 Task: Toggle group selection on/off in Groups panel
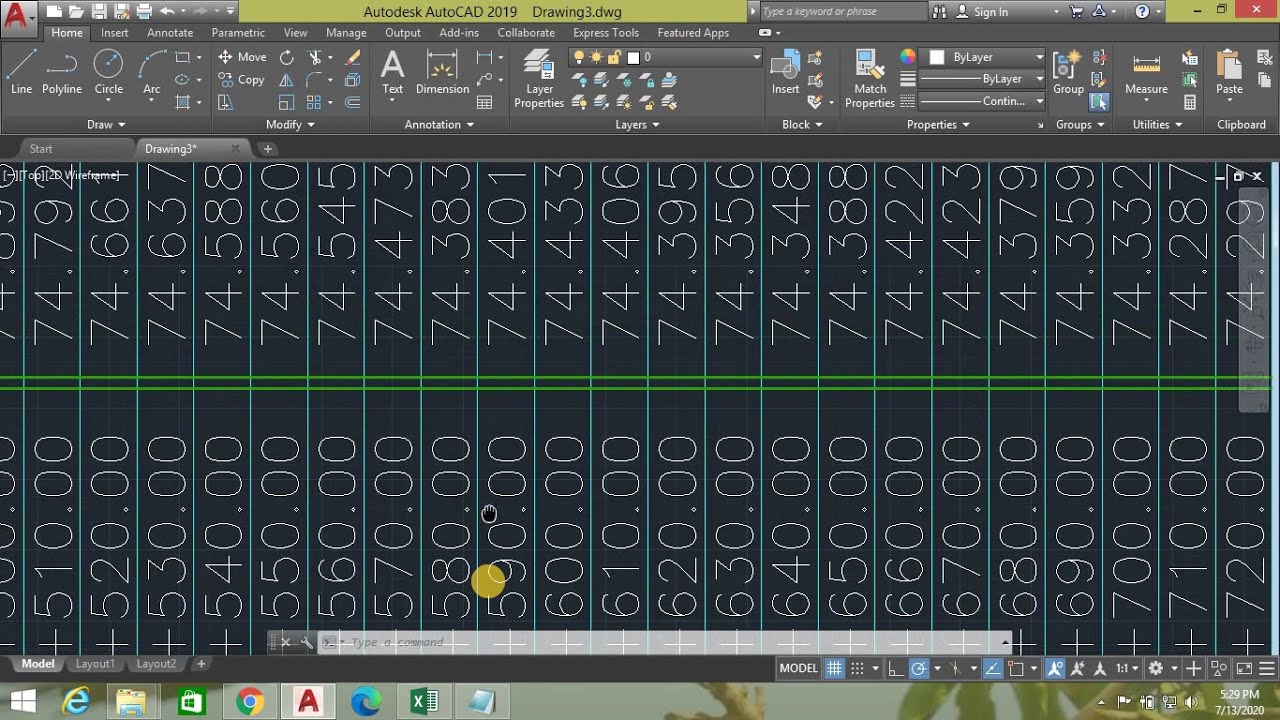click(1099, 102)
